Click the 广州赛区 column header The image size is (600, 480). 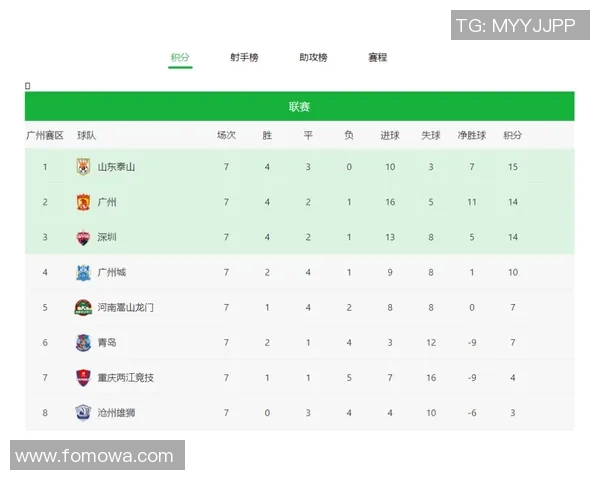click(x=45, y=135)
